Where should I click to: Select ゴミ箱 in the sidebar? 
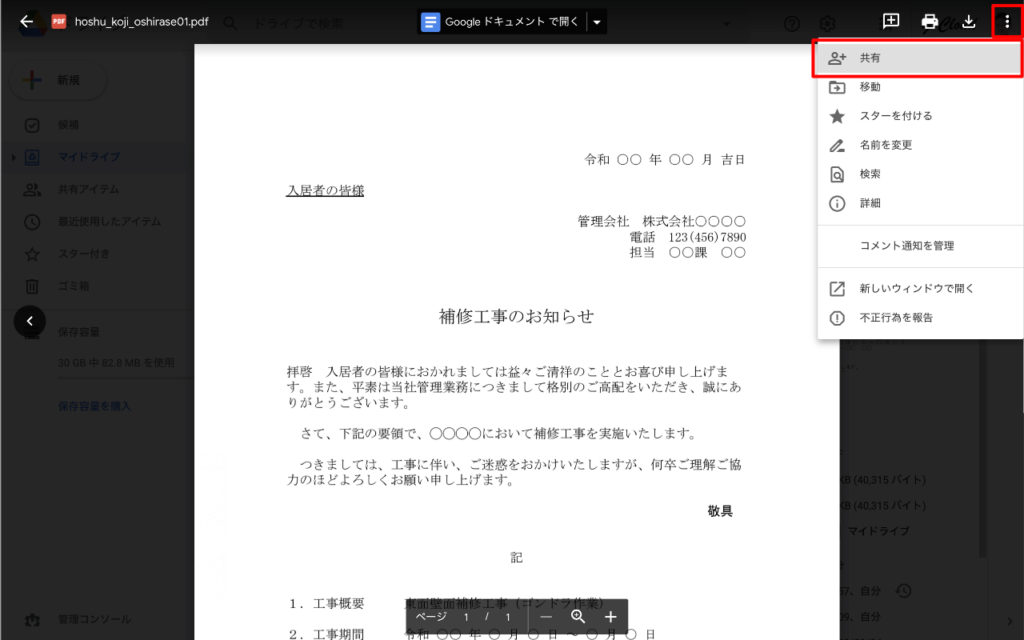[x=74, y=286]
